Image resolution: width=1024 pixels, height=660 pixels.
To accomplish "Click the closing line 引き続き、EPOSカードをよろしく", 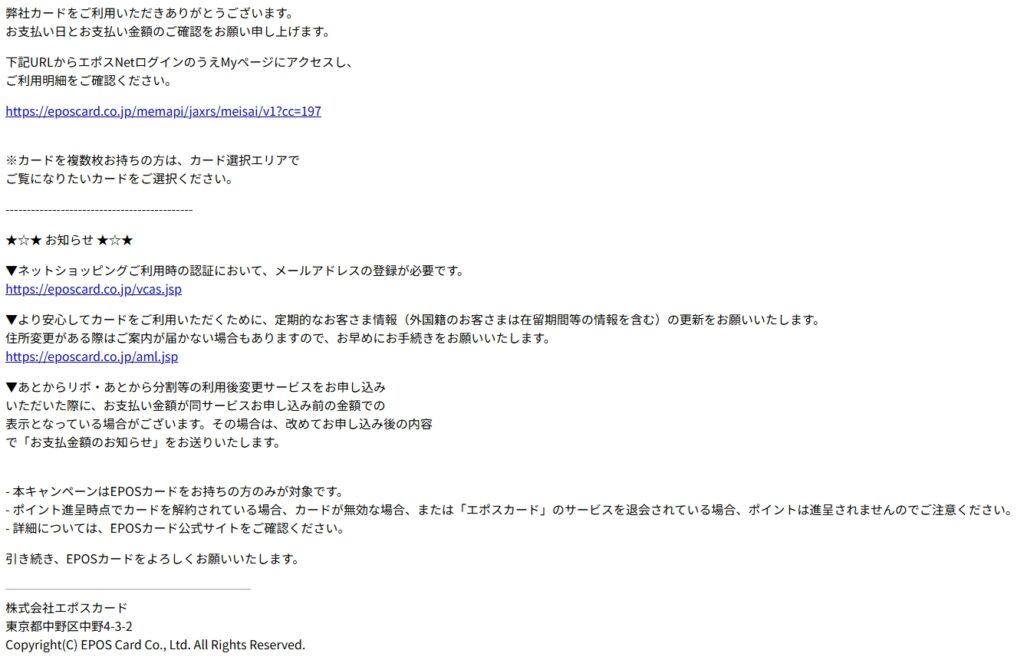I will coord(152,559).
